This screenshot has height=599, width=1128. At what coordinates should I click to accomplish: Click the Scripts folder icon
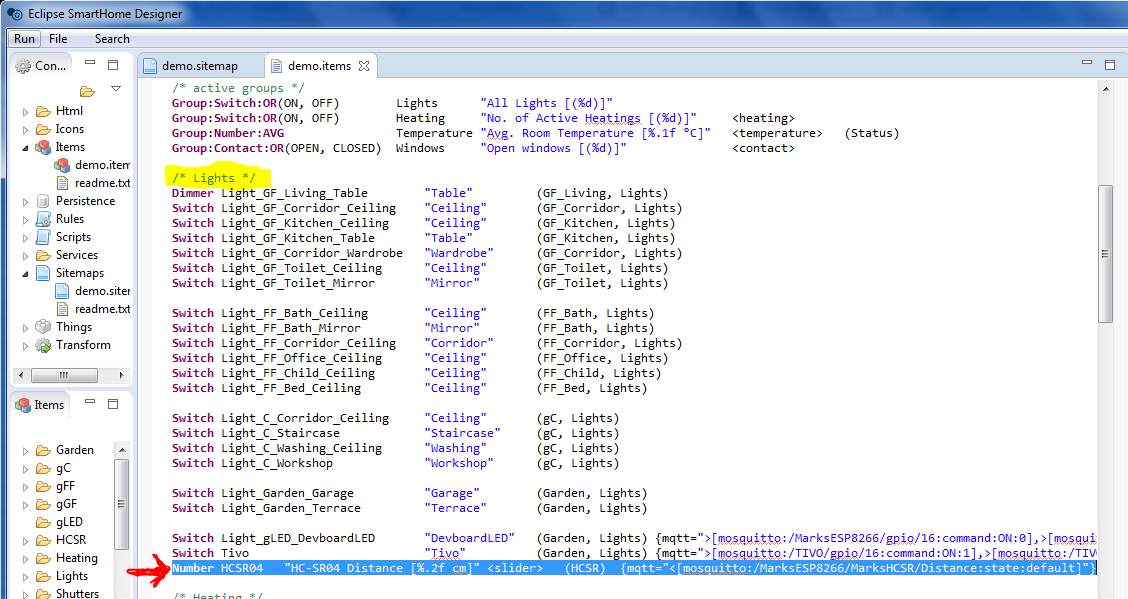(43, 237)
